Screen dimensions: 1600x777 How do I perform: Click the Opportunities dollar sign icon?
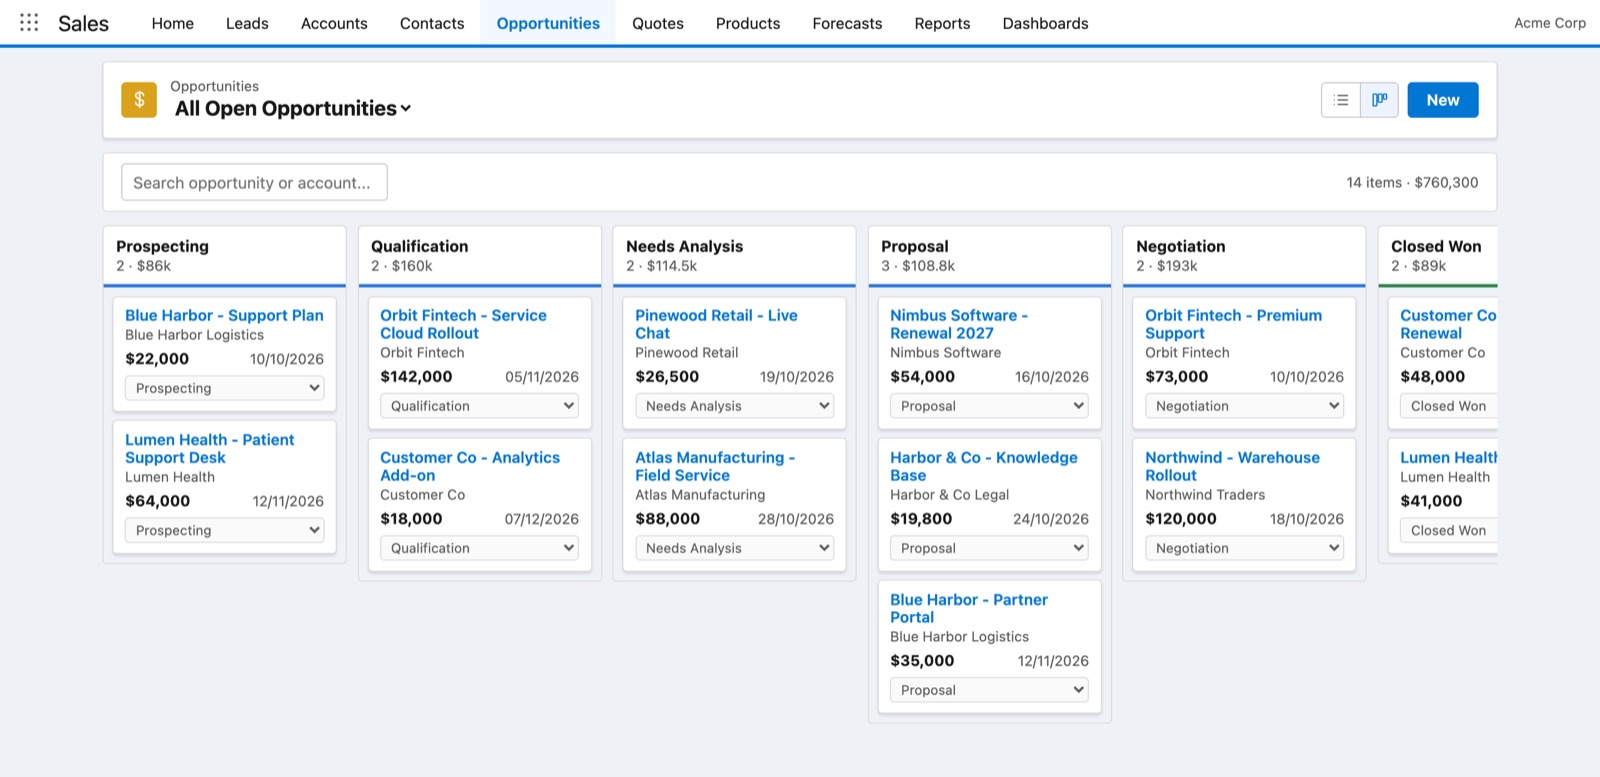[139, 100]
